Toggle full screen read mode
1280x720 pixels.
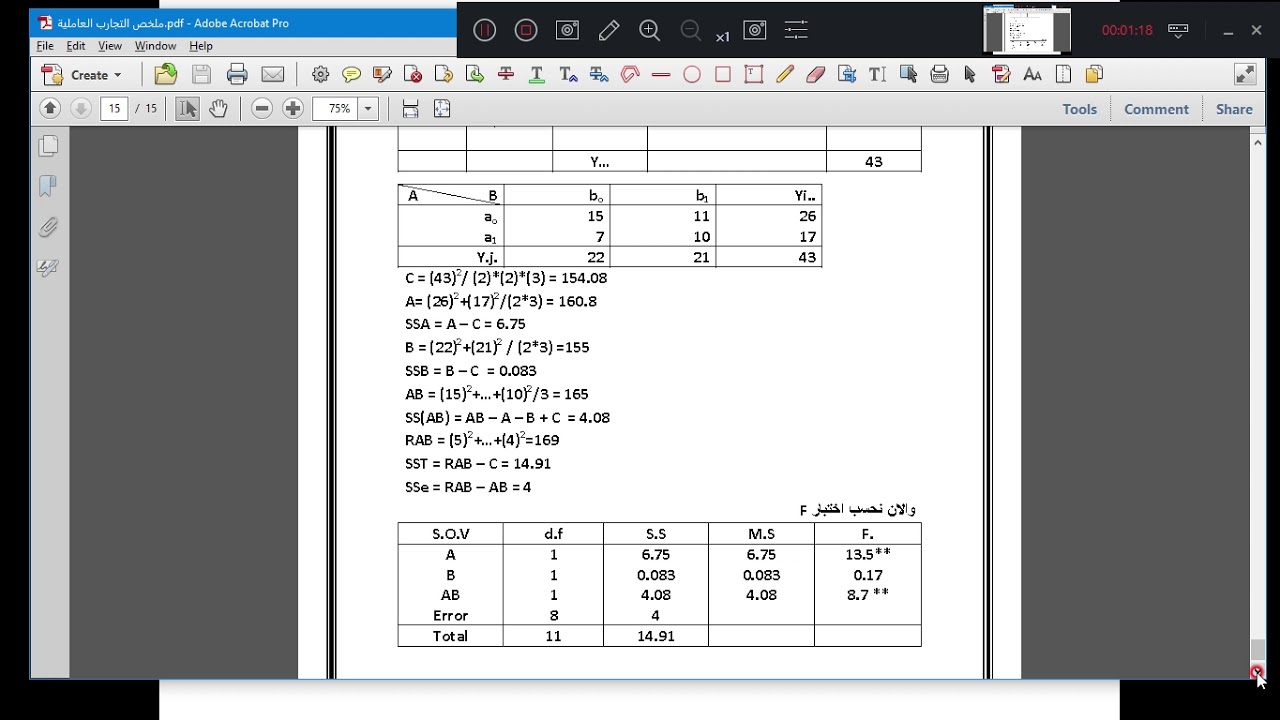1245,74
